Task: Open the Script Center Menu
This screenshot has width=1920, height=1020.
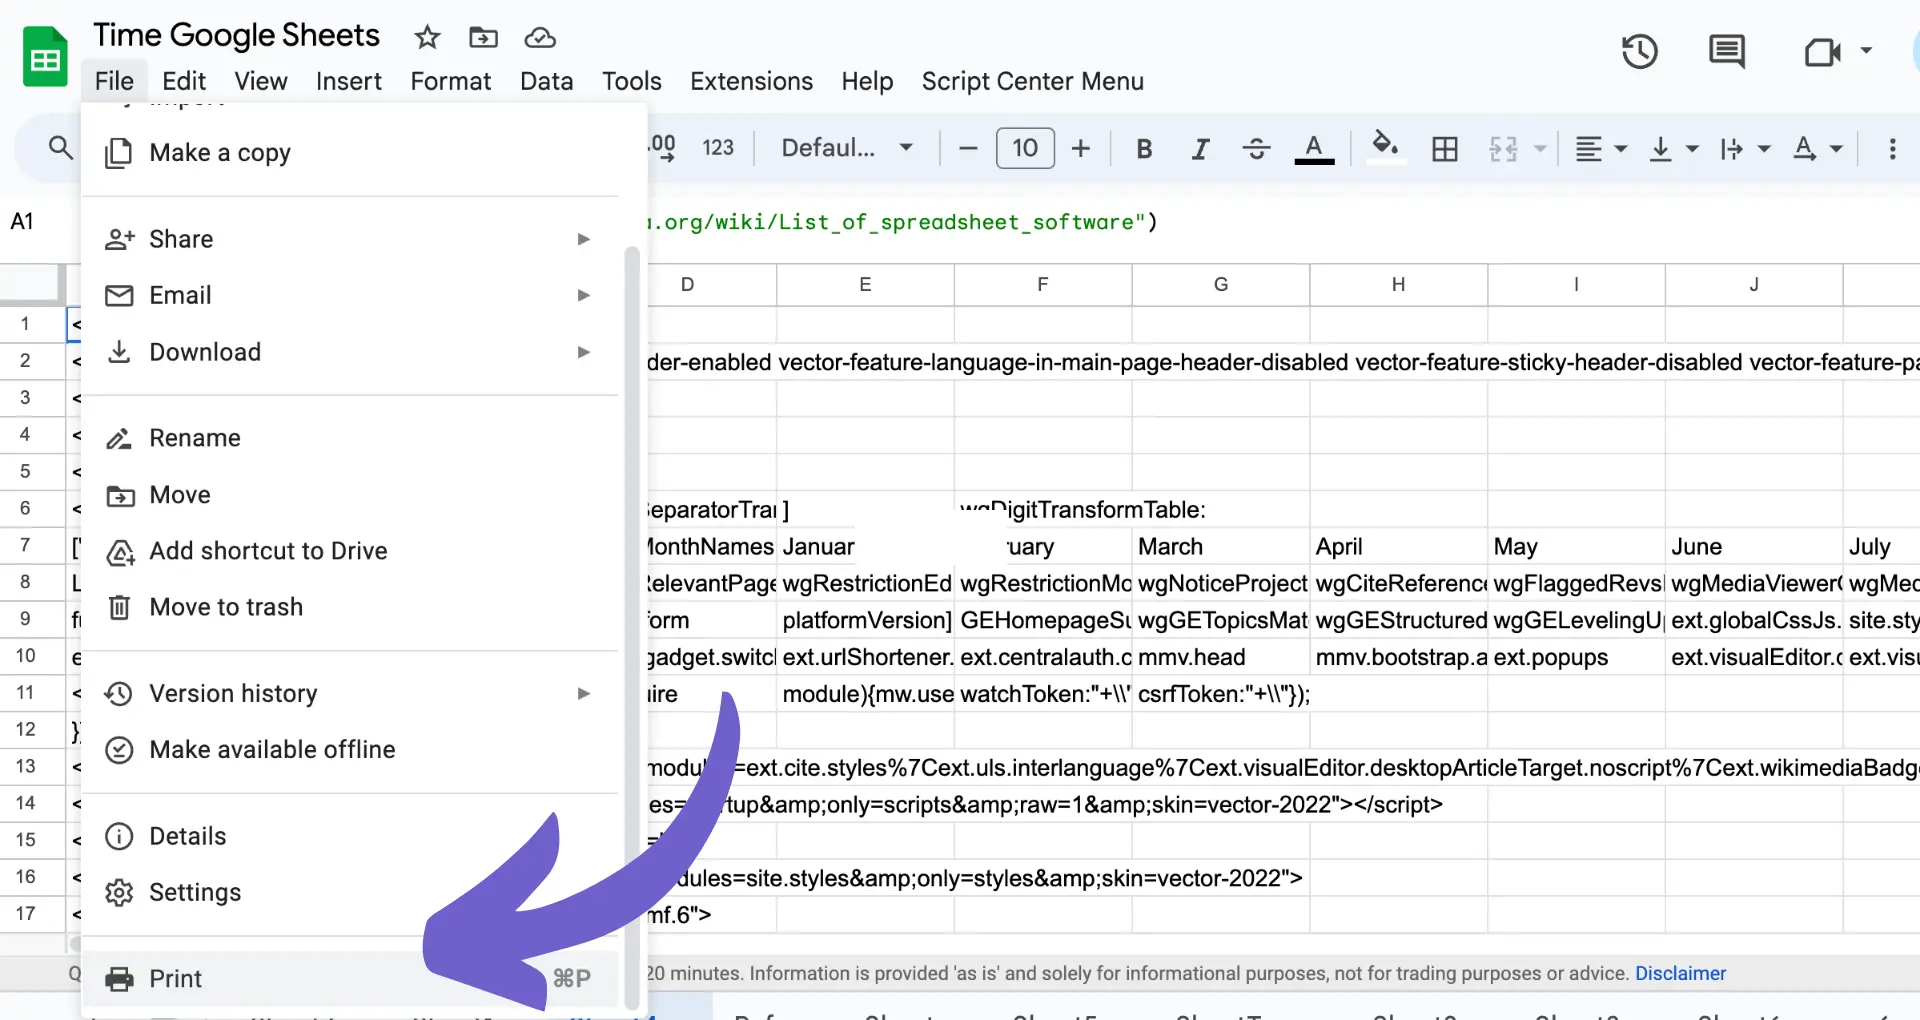Action: [1033, 81]
